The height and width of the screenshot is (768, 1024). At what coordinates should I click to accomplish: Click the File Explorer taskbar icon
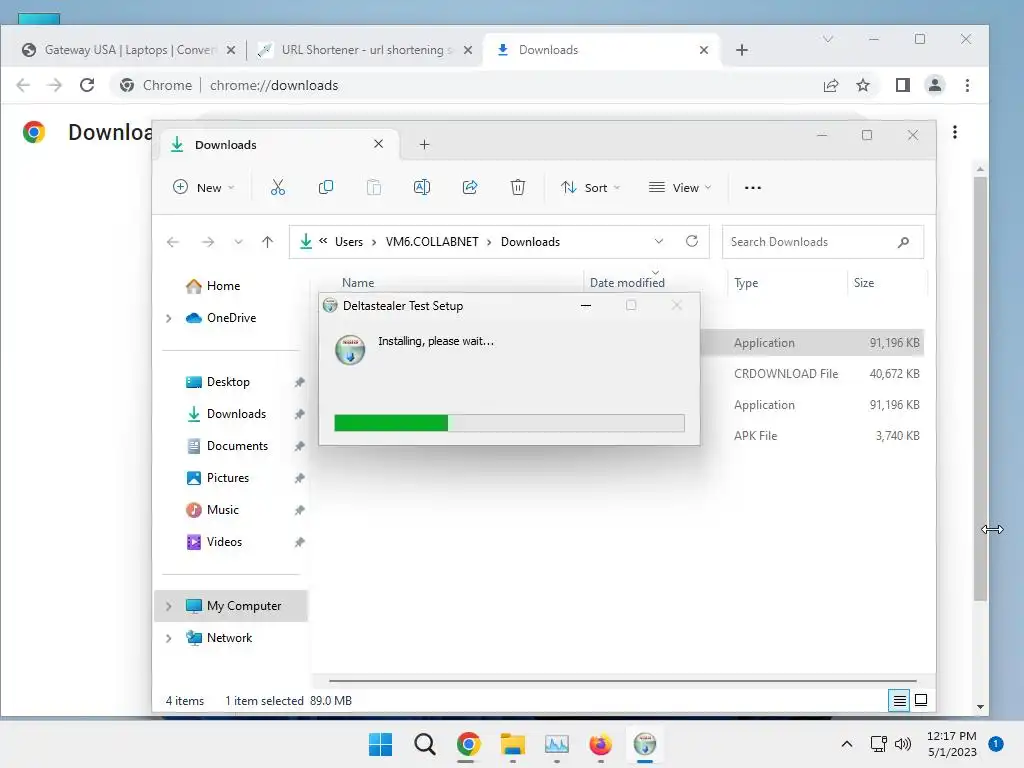coord(513,744)
